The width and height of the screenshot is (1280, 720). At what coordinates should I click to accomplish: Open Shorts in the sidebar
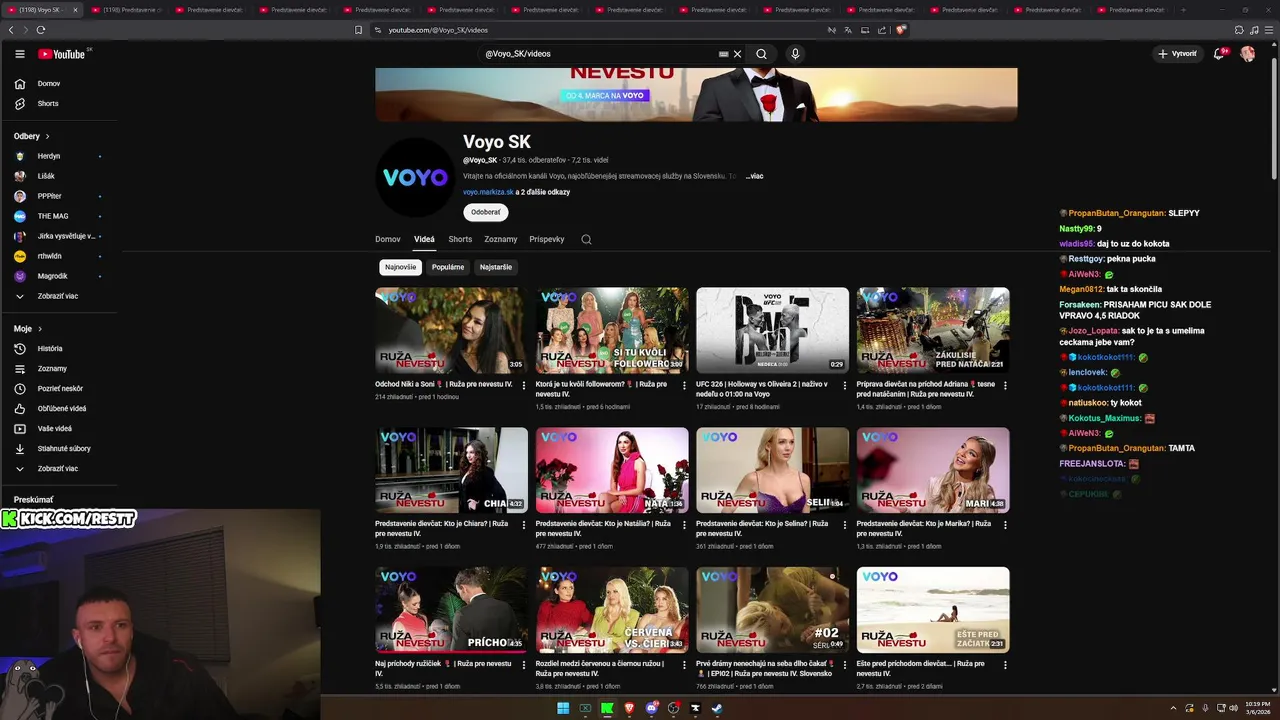pos(48,104)
